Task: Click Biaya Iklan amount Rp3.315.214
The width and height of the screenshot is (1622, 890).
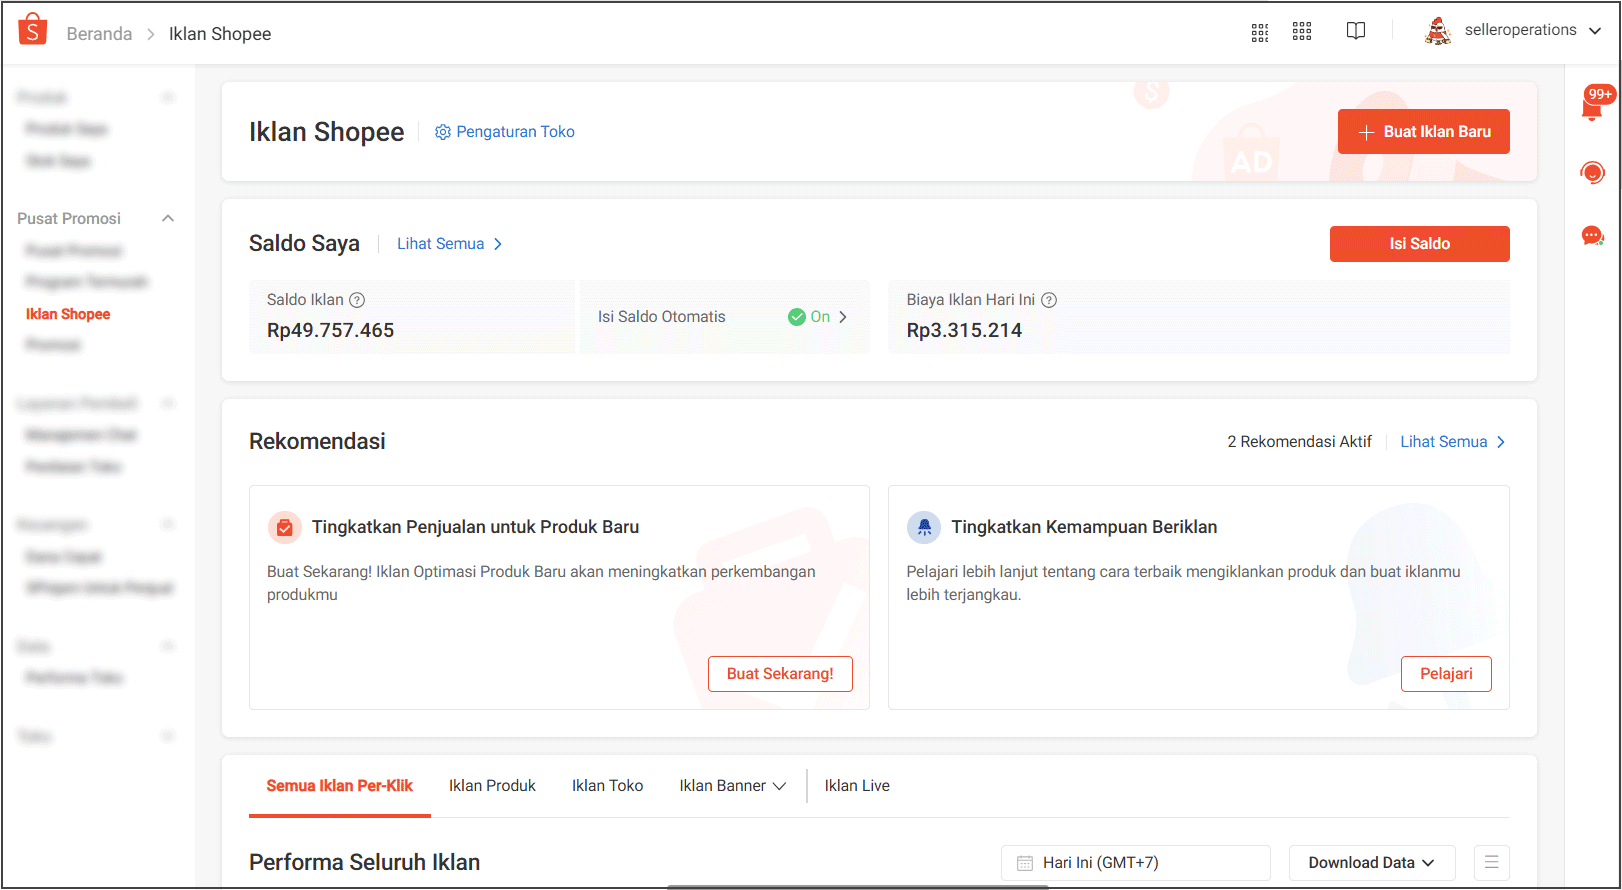Action: coord(964,331)
